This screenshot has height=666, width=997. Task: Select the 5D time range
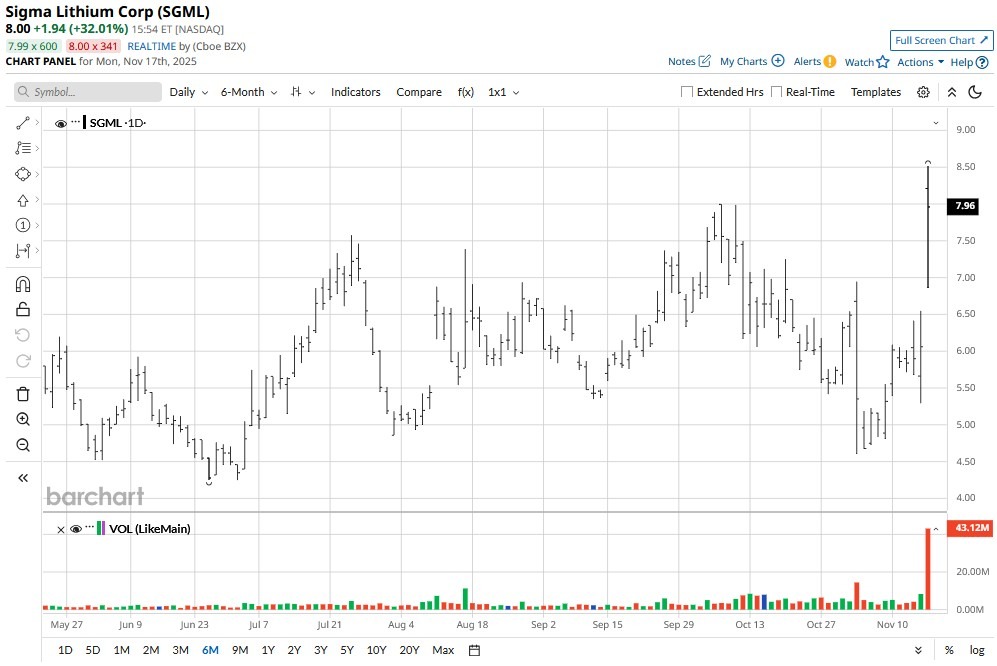[x=93, y=650]
